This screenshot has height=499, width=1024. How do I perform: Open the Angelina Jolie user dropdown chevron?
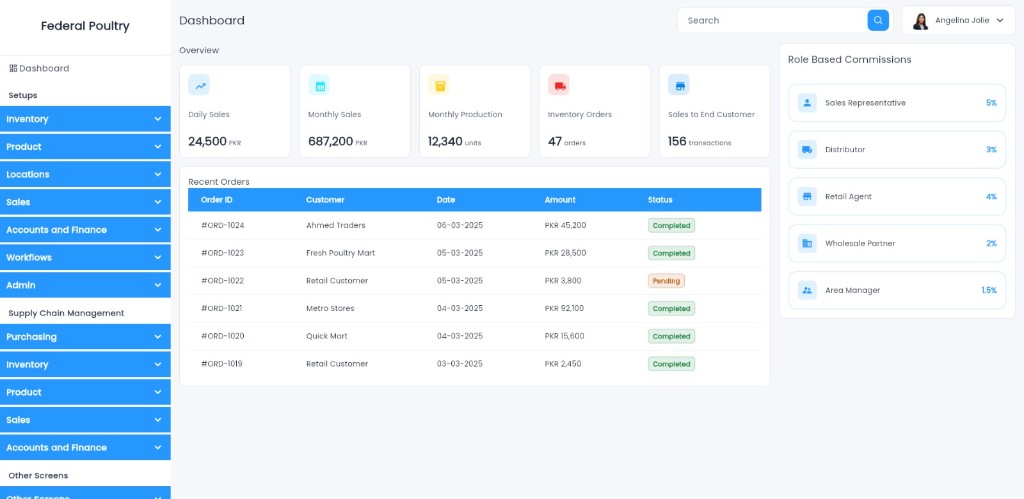coord(1000,20)
